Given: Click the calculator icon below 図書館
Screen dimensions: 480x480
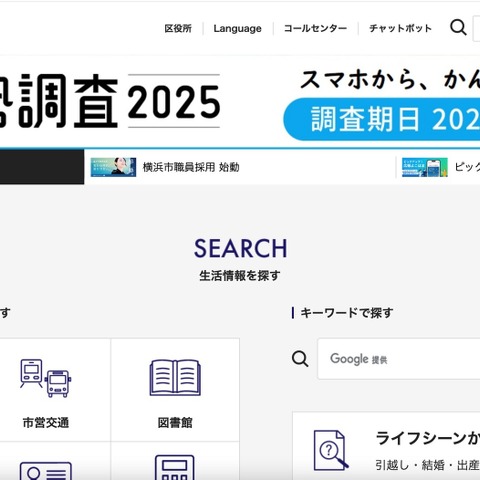Looking at the screenshot, I should tap(175, 467).
